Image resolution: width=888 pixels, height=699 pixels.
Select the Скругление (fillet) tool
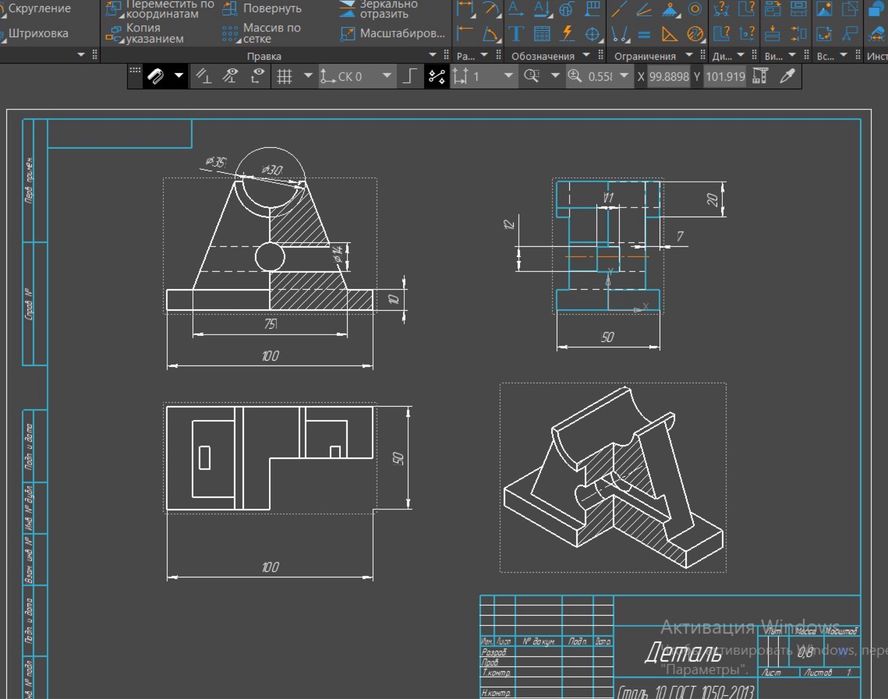(x=35, y=8)
